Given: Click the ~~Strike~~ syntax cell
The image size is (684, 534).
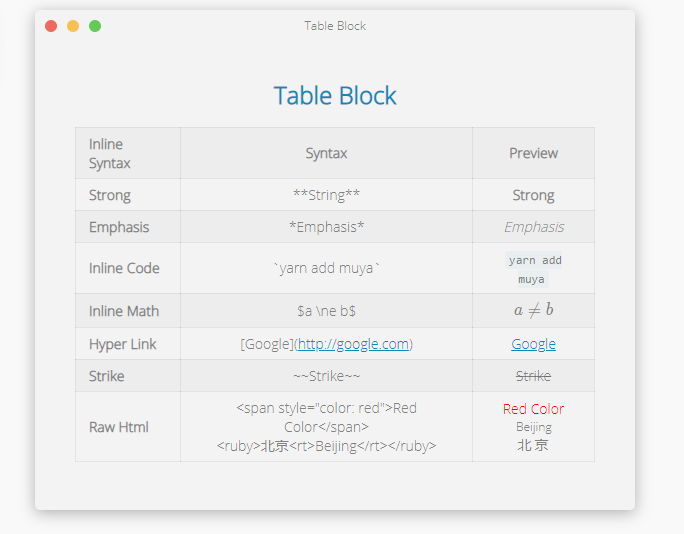Looking at the screenshot, I should tap(326, 376).
